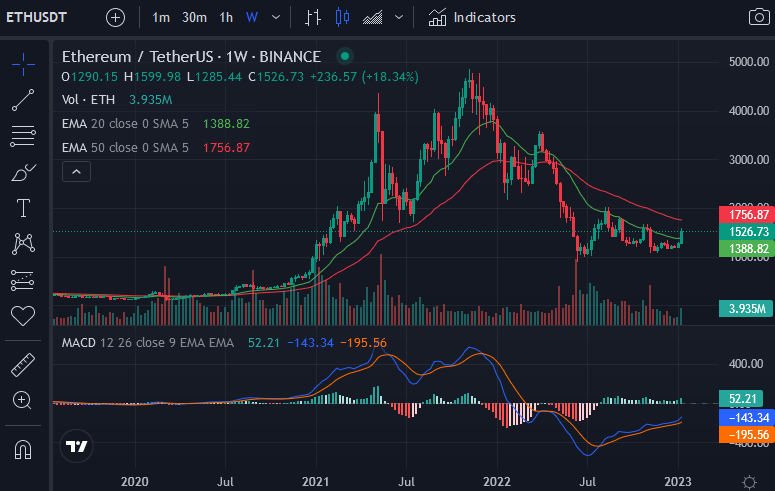Click the TradingView logo badge

(x=77, y=446)
